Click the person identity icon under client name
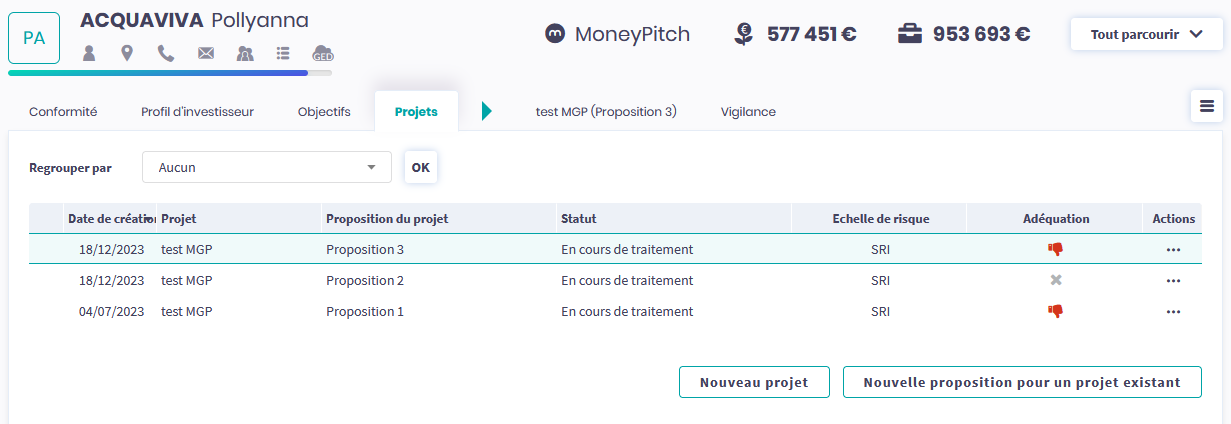Image resolution: width=1231 pixels, height=424 pixels. 89,53
